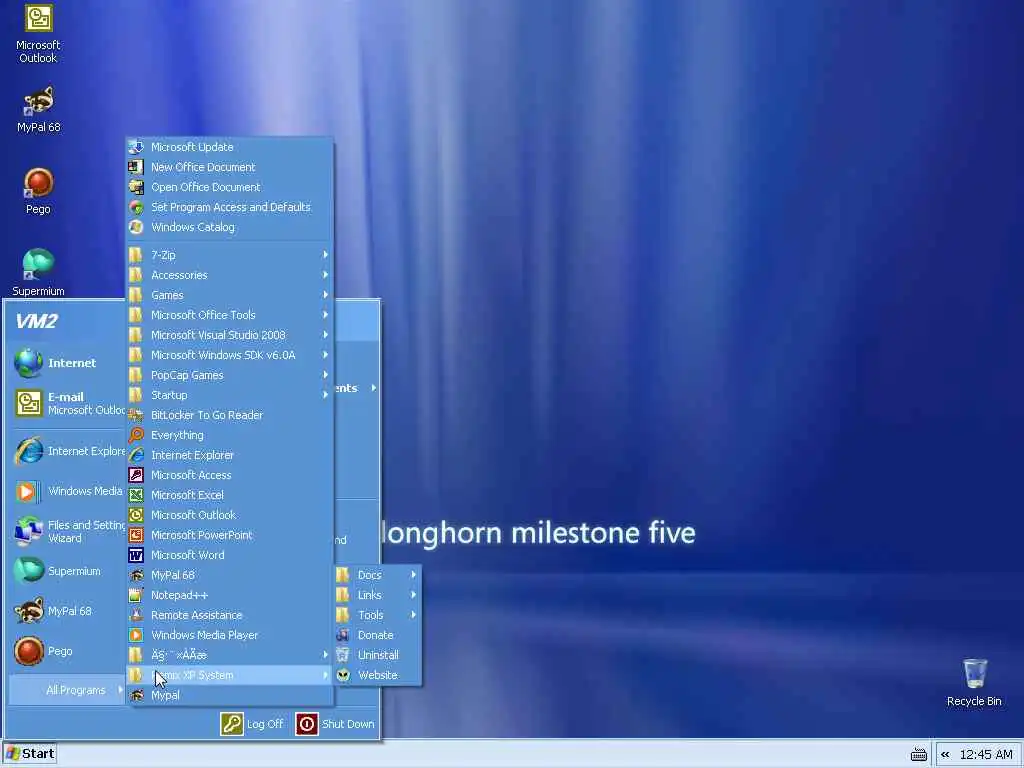Launch Notepad++ from programs list
The height and width of the screenshot is (768, 1024).
(x=229, y=595)
